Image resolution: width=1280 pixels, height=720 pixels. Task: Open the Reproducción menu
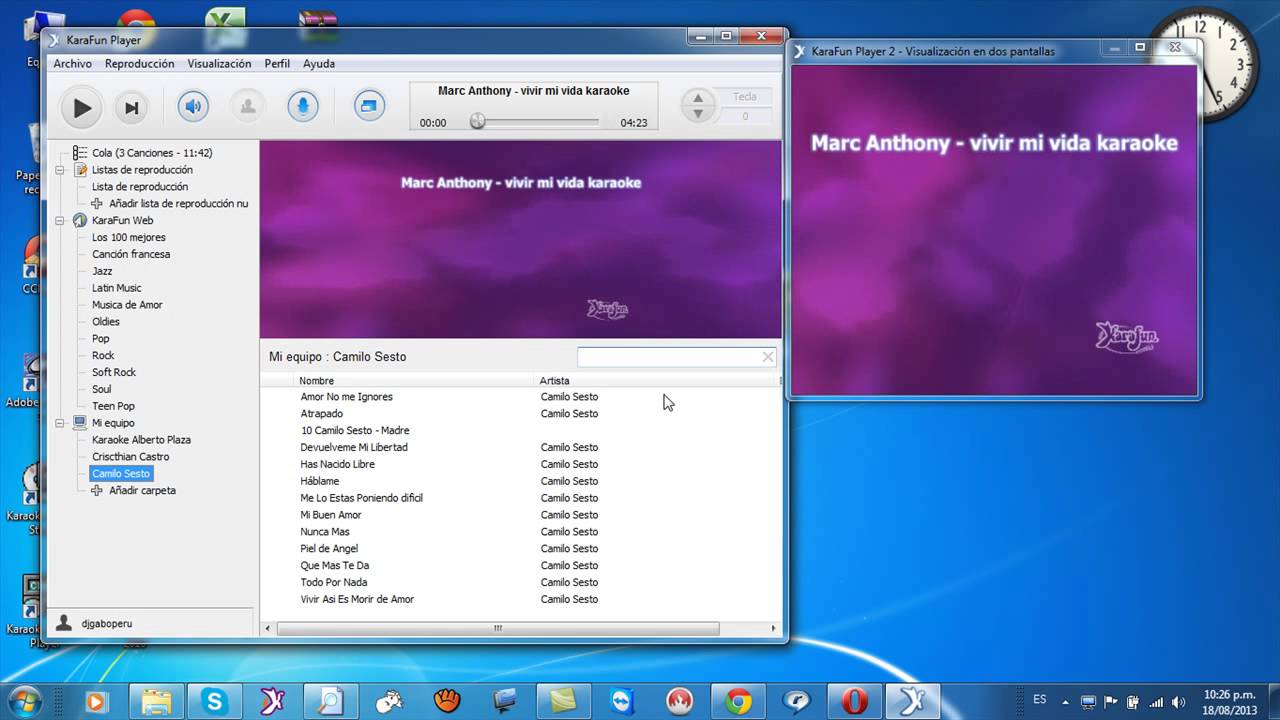[x=139, y=63]
